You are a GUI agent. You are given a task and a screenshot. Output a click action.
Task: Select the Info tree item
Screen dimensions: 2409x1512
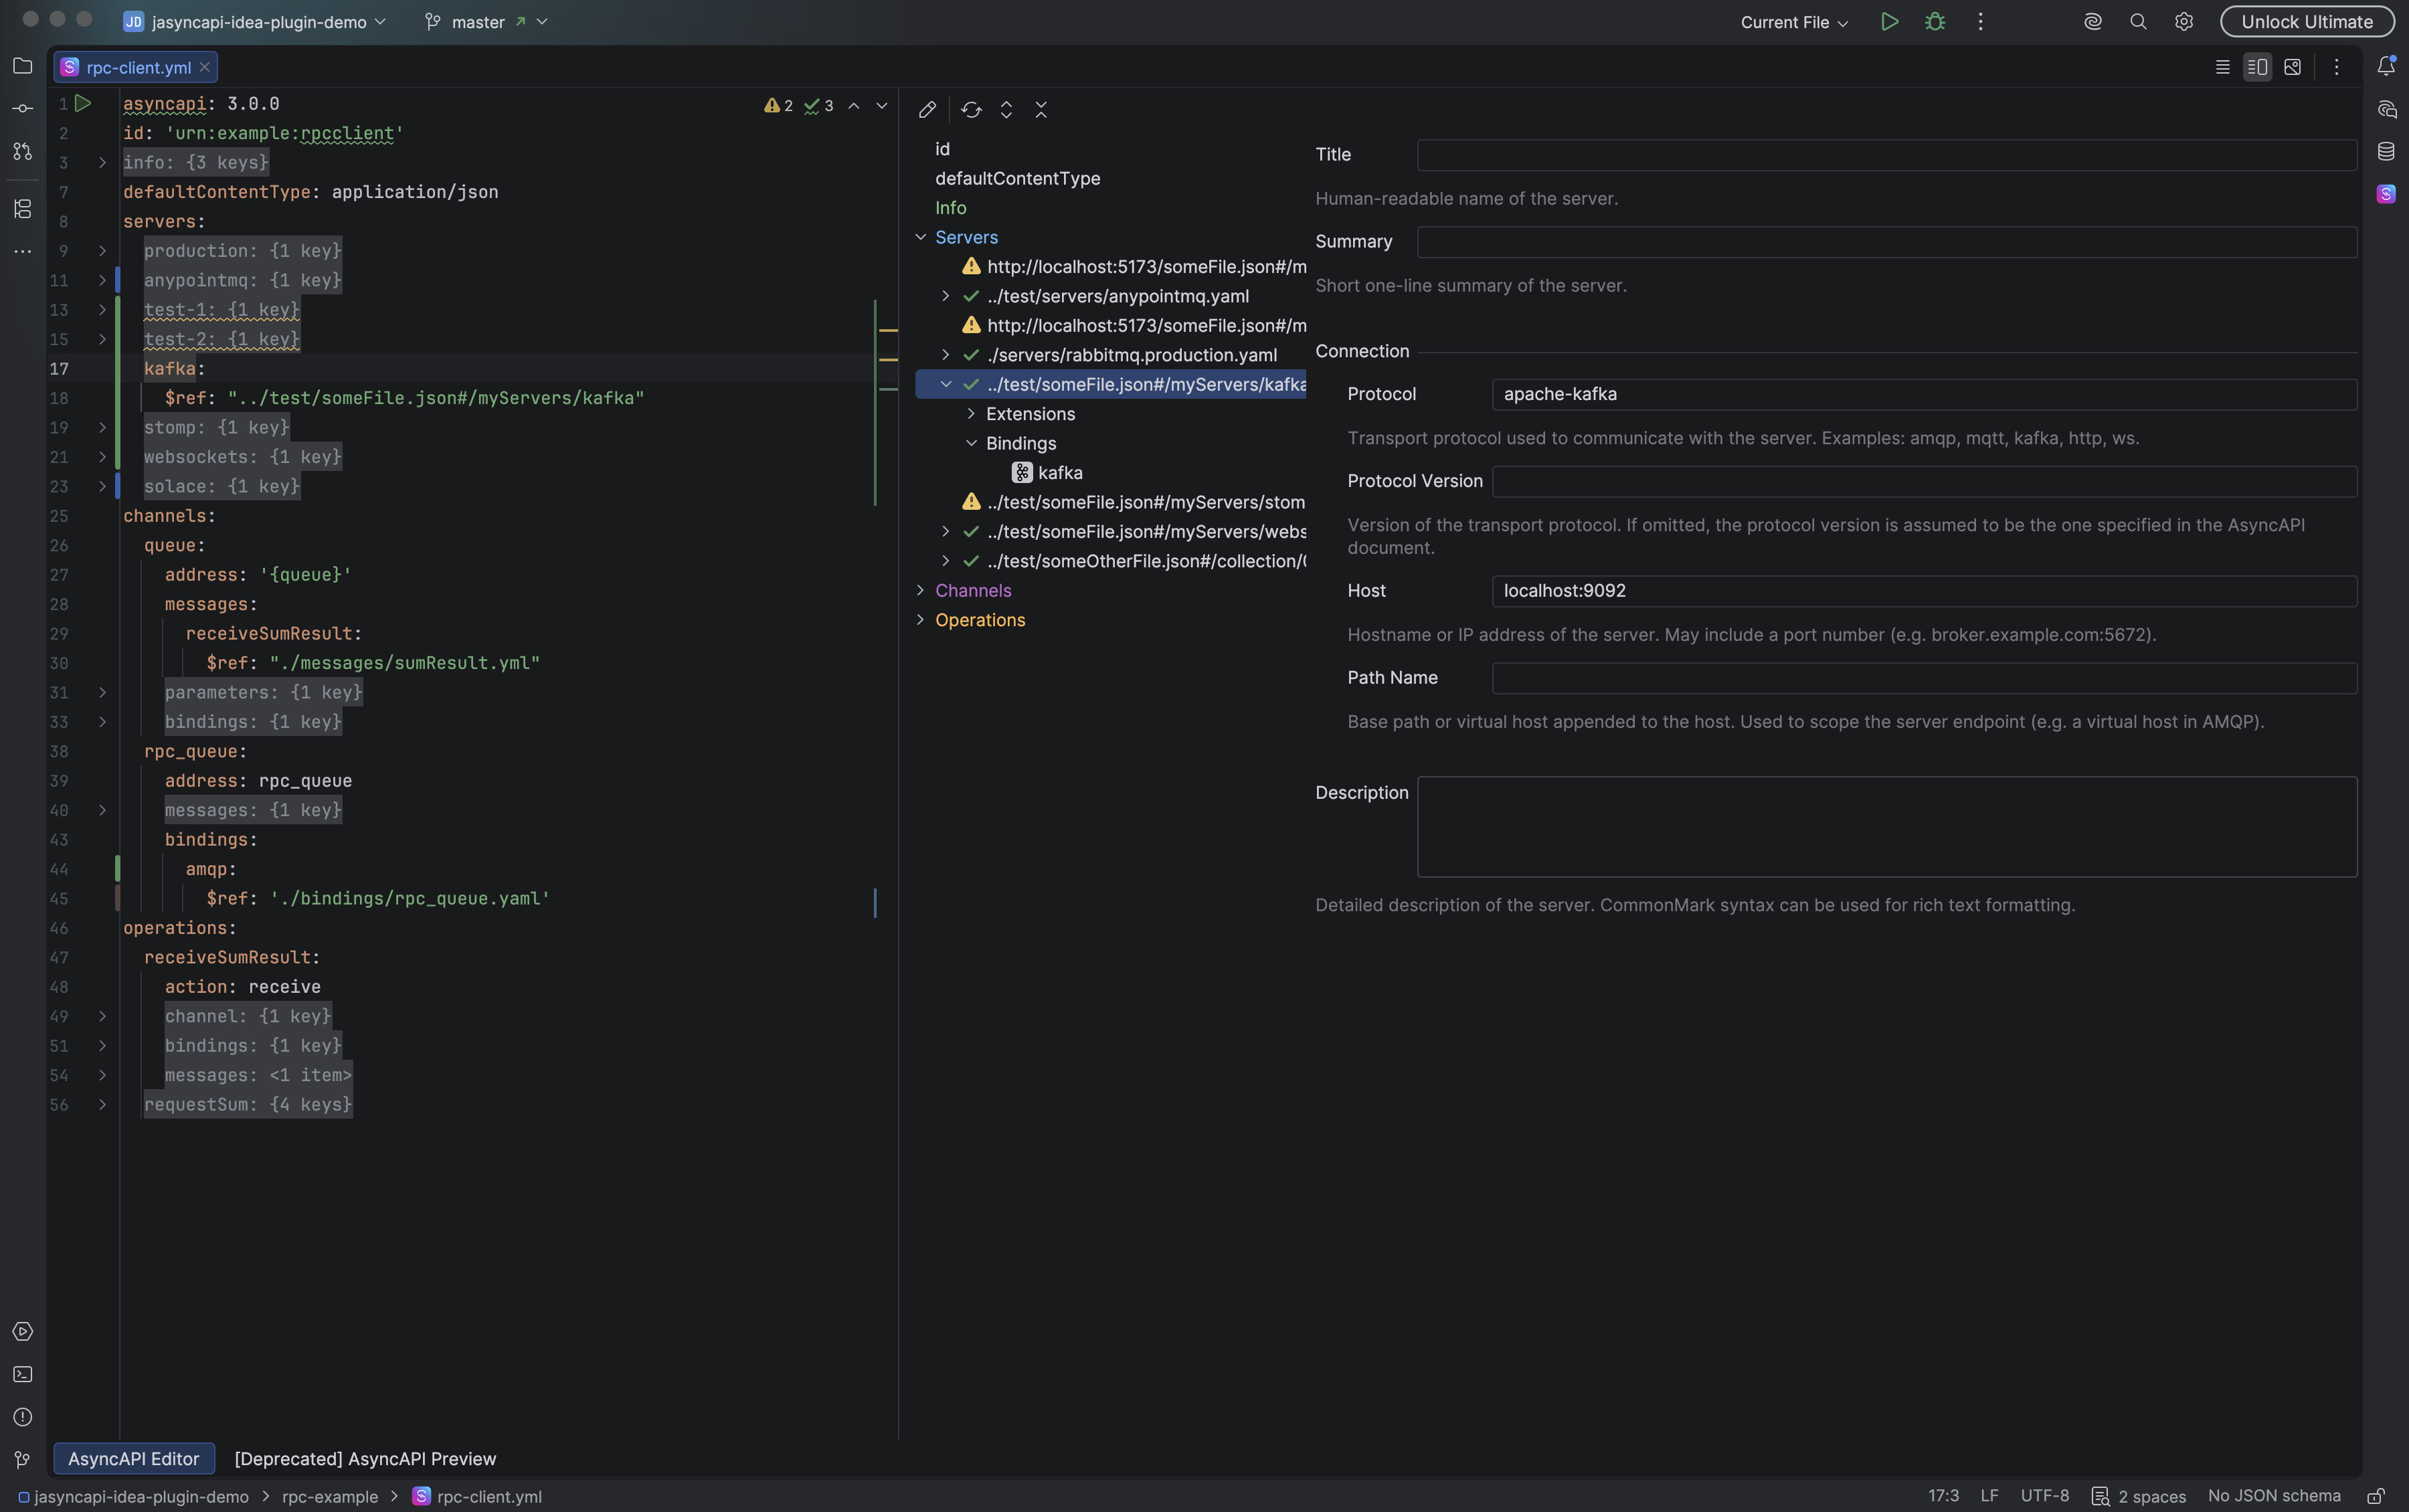950,207
